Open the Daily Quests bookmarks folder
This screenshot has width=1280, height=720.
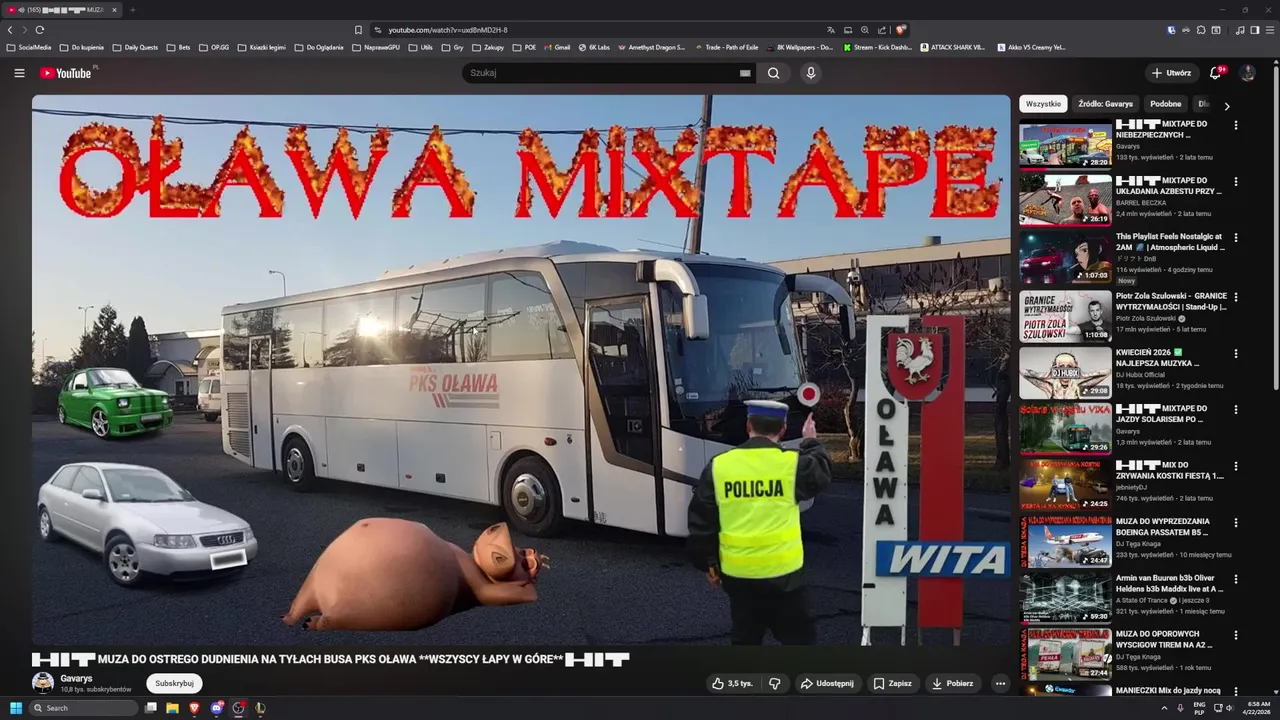[x=135, y=47]
